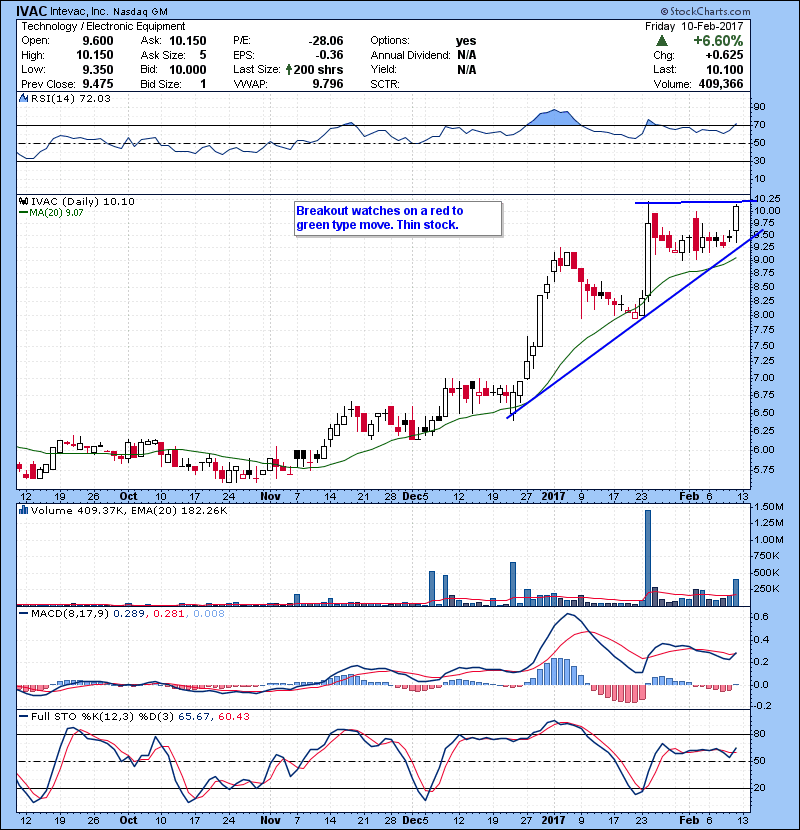The height and width of the screenshot is (830, 800).
Task: Click the P/E value -28.06
Action: pos(326,41)
